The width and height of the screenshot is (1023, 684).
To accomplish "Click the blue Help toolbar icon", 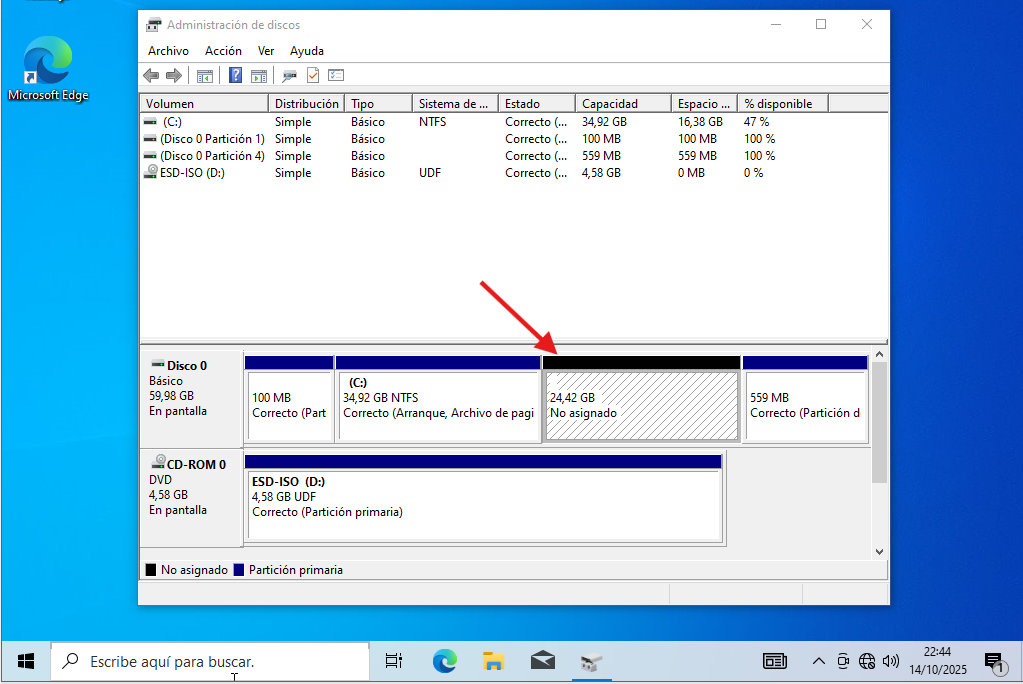I will [235, 75].
